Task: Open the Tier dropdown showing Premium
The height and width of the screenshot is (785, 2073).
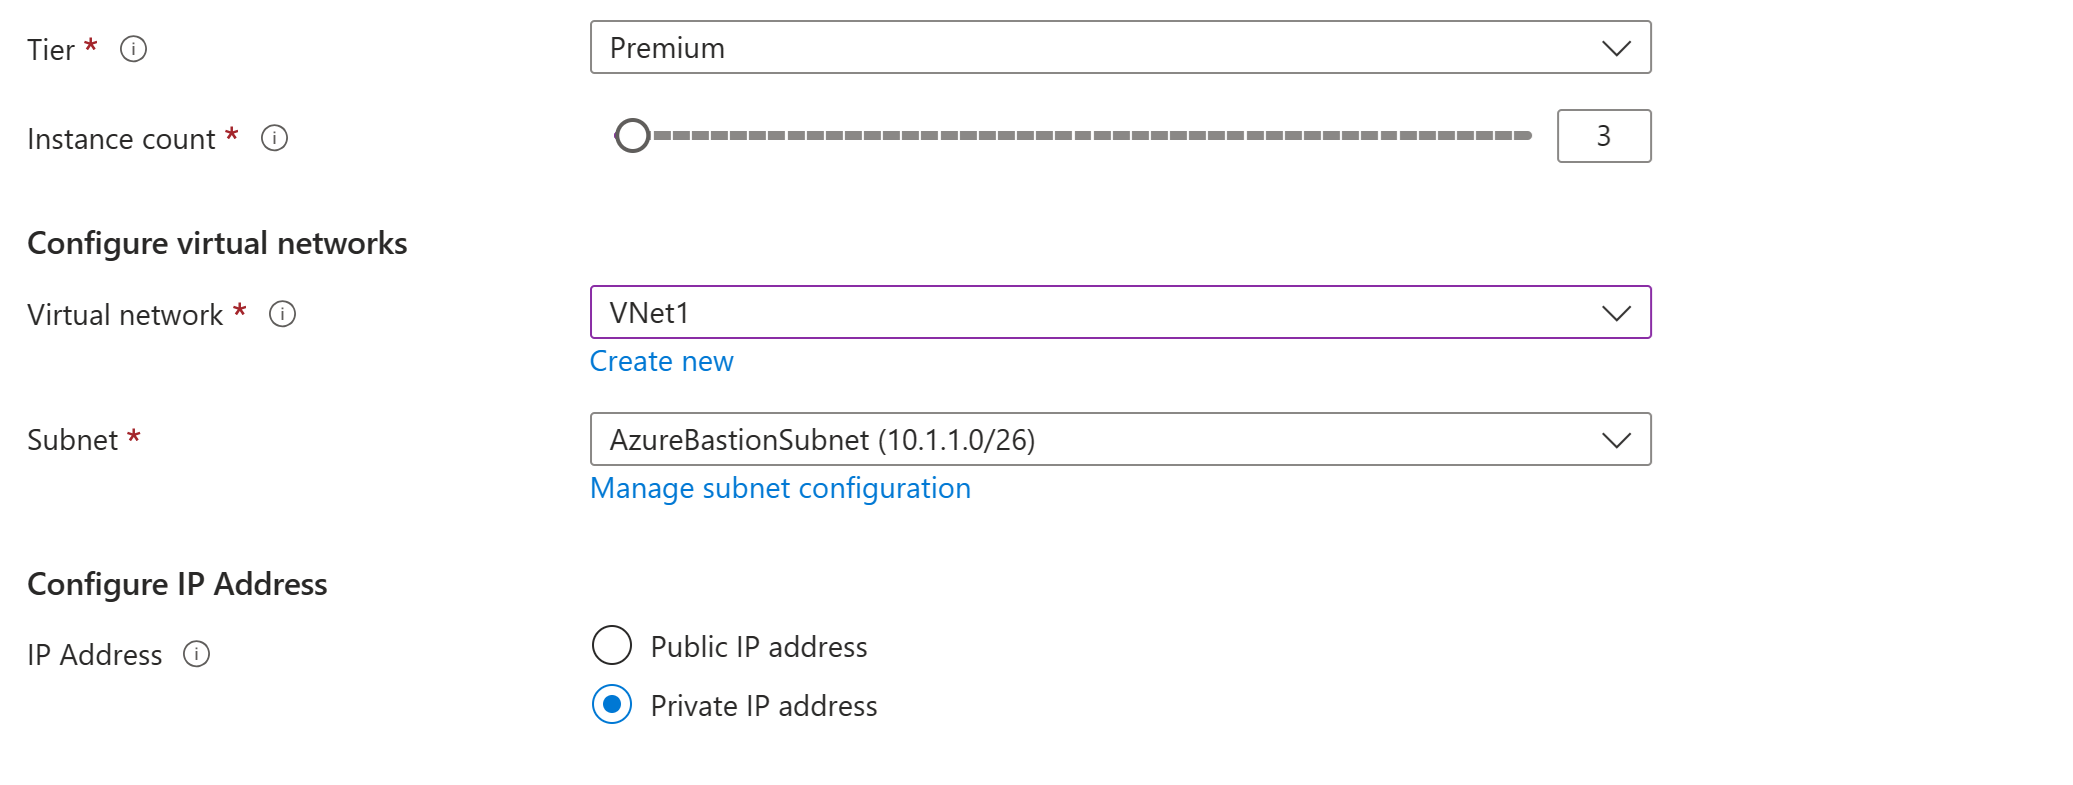Action: [1100, 48]
